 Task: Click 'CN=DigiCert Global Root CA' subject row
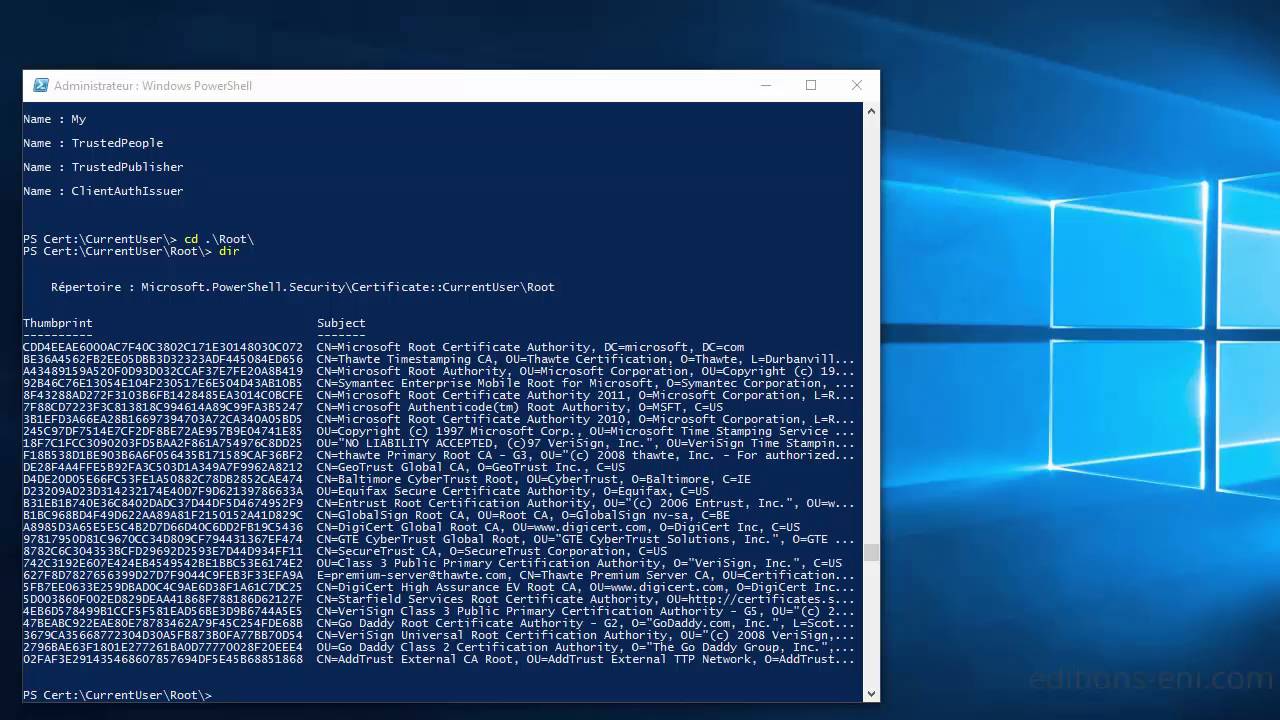(x=559, y=527)
